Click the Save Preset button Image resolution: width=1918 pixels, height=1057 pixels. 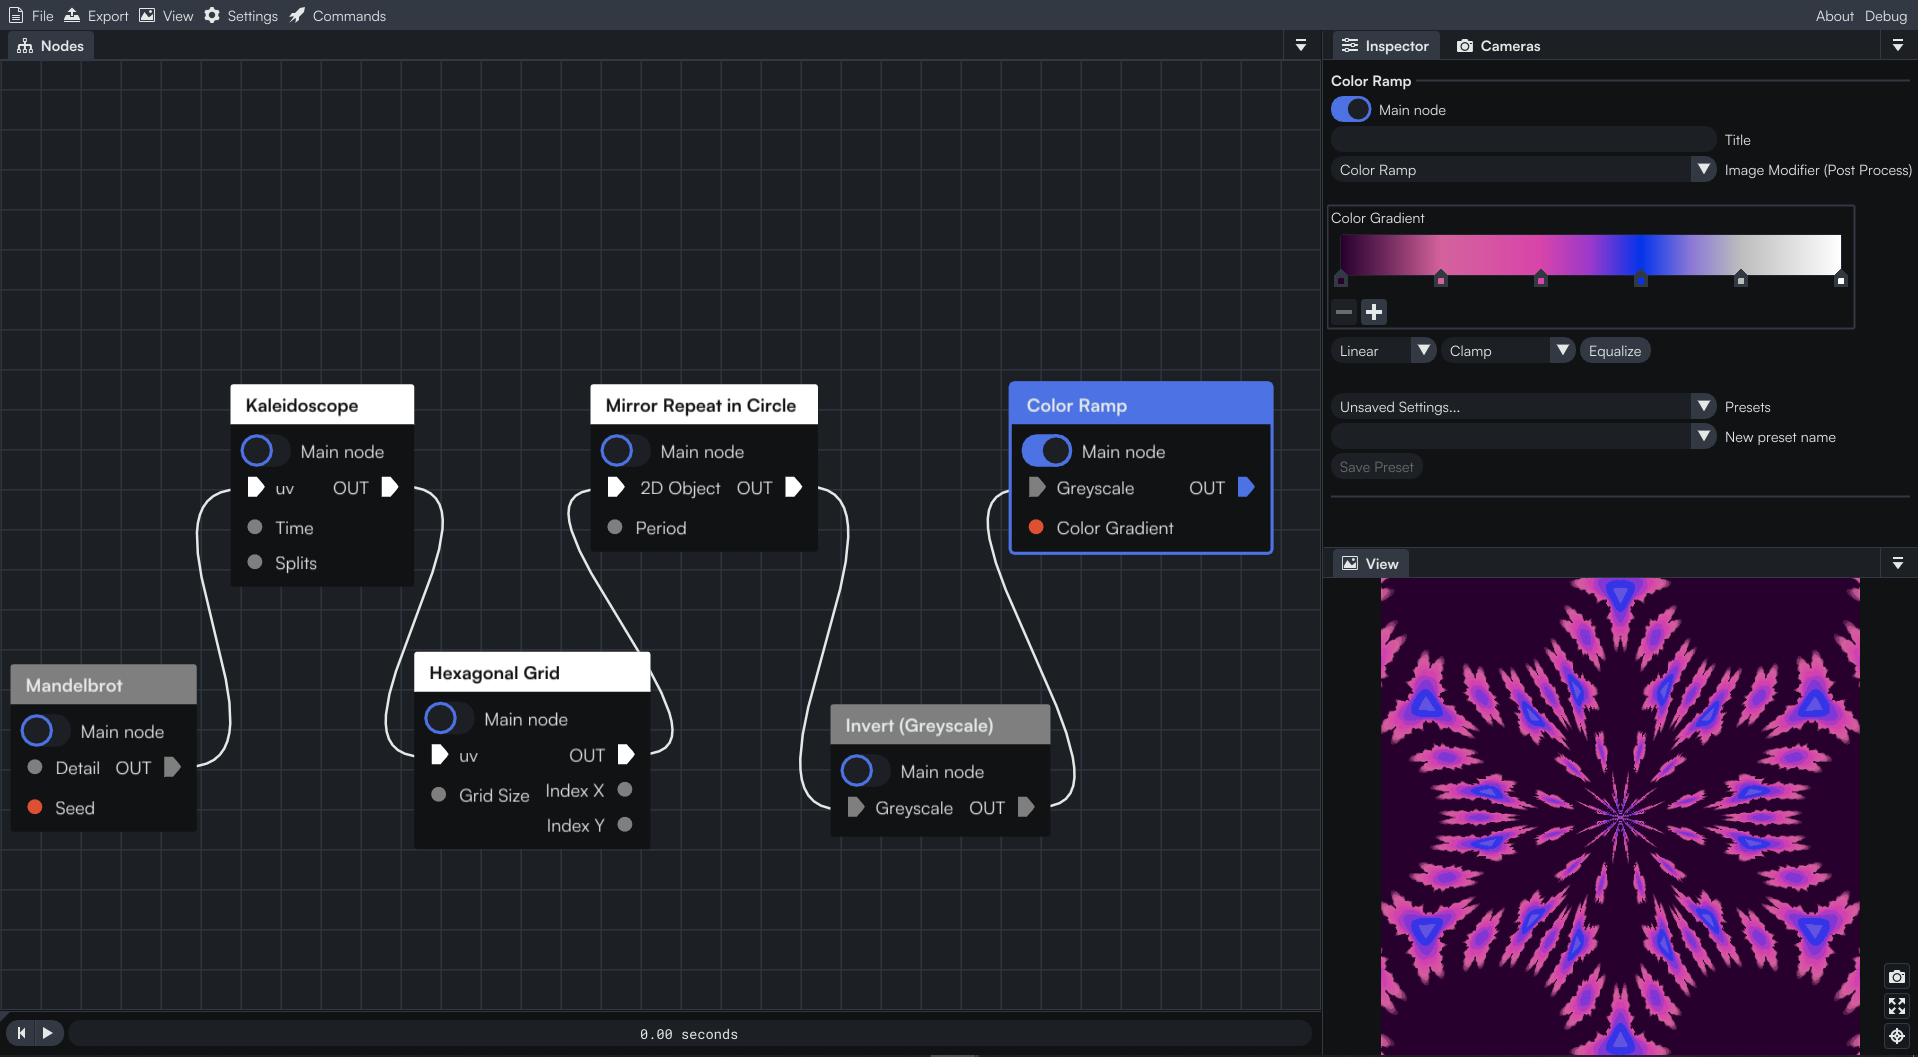click(x=1376, y=467)
